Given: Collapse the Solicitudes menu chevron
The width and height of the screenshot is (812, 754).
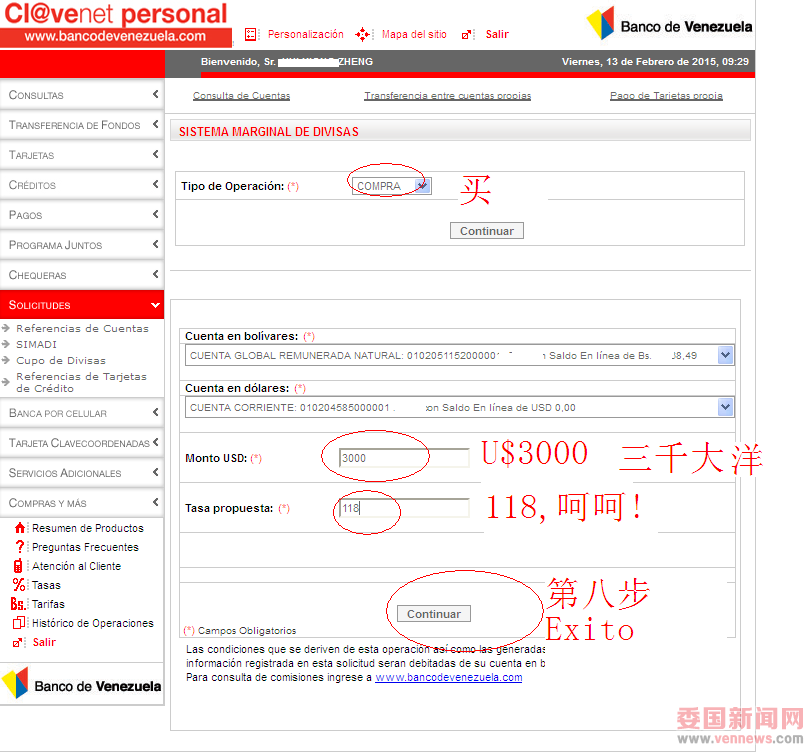Looking at the screenshot, I should click(x=155, y=305).
